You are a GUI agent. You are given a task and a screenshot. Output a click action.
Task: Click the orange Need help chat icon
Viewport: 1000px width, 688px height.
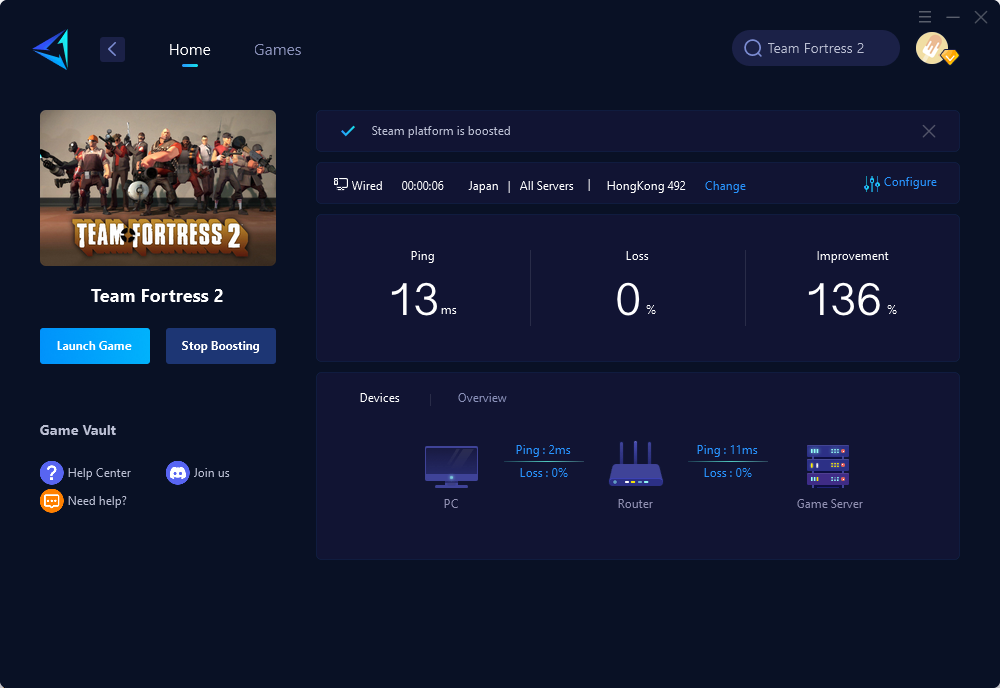(51, 501)
